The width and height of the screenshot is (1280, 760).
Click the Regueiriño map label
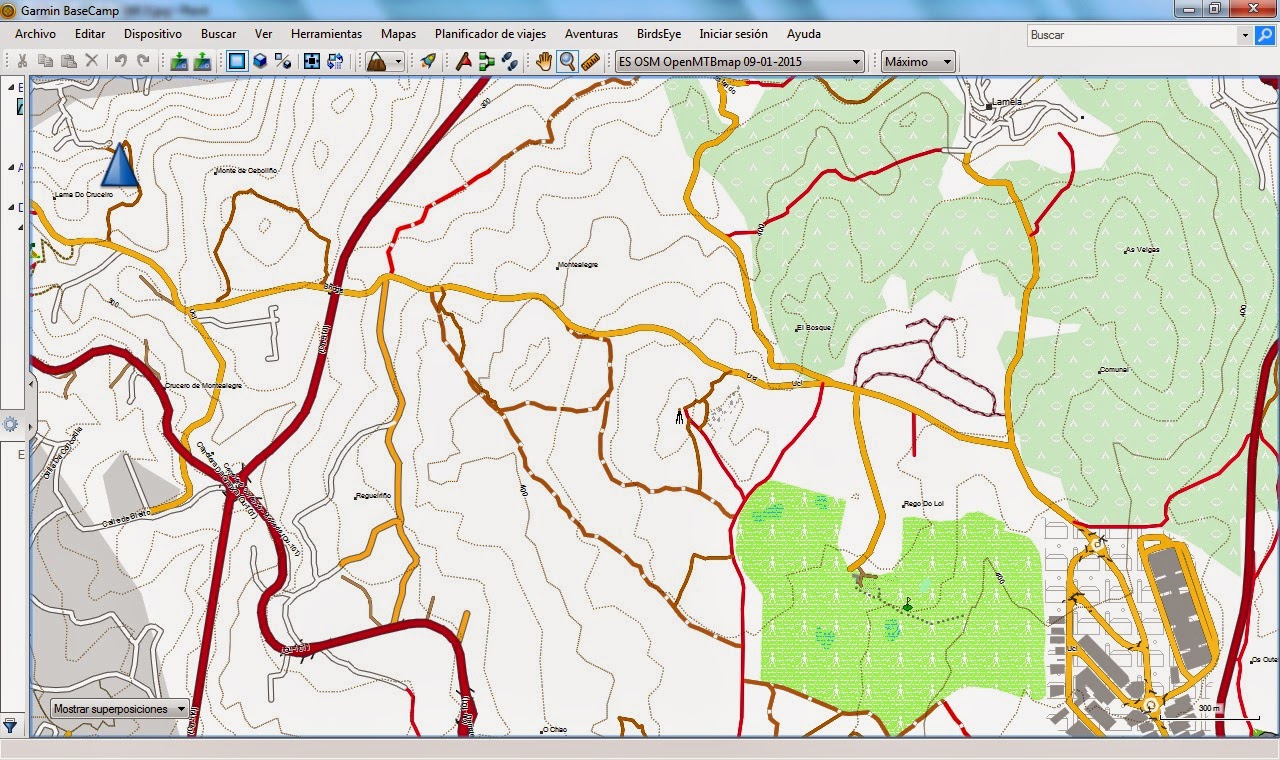tap(373, 496)
